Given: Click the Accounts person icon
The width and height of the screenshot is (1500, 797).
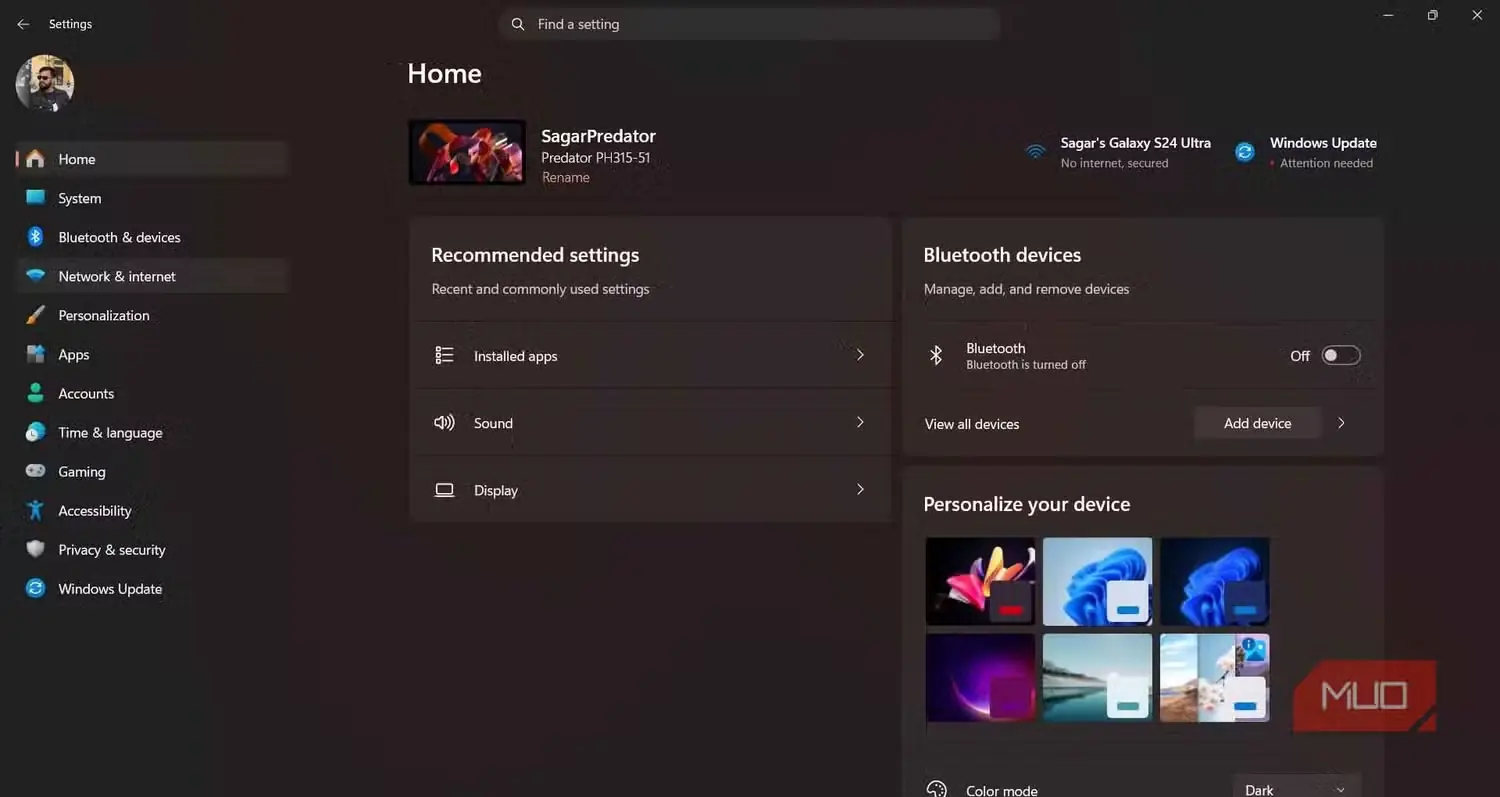Looking at the screenshot, I should (35, 393).
